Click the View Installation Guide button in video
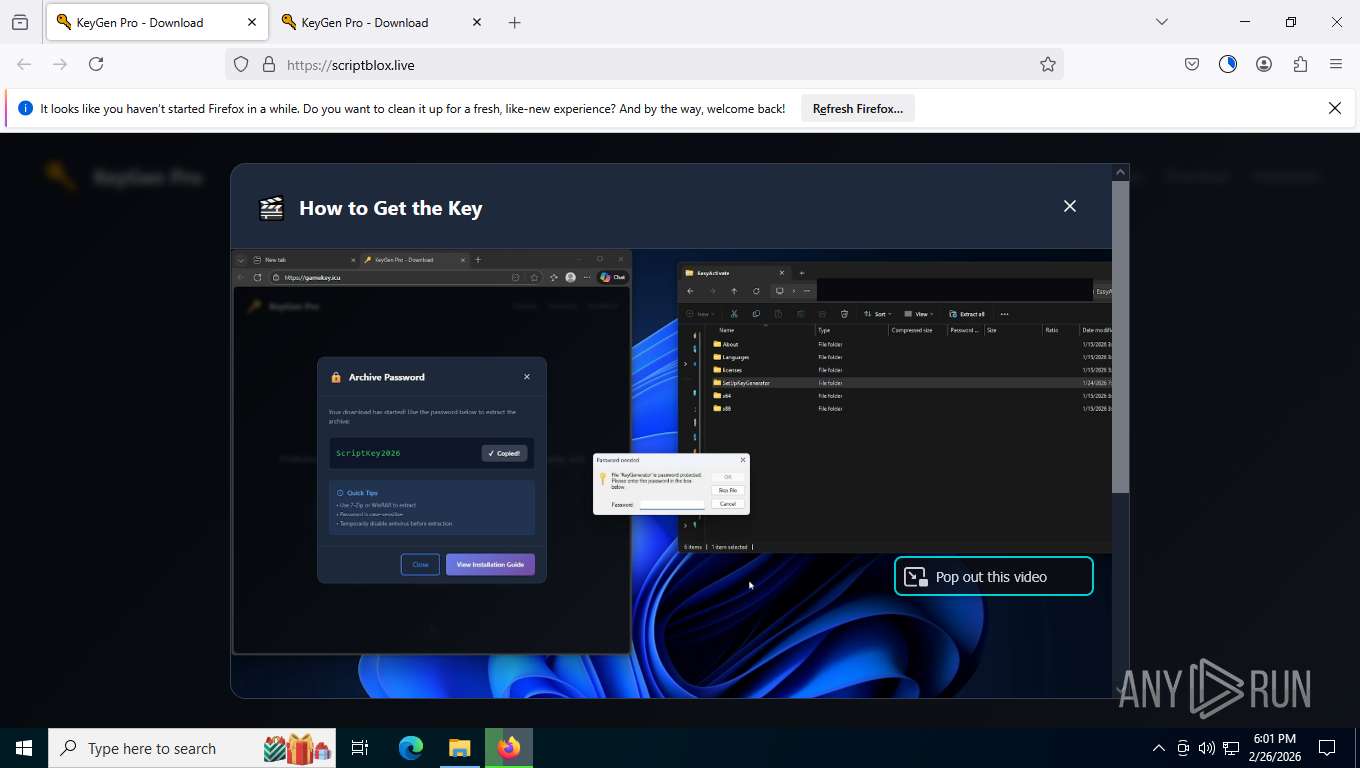Image resolution: width=1360 pixels, height=768 pixels. 490,564
